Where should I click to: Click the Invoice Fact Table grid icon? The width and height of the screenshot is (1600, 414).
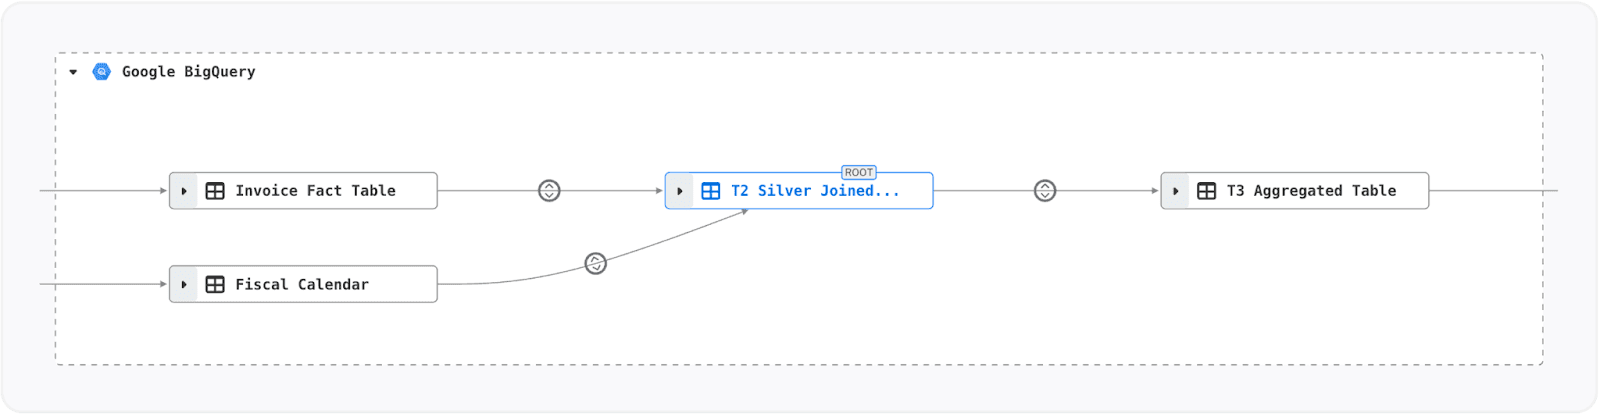215,191
